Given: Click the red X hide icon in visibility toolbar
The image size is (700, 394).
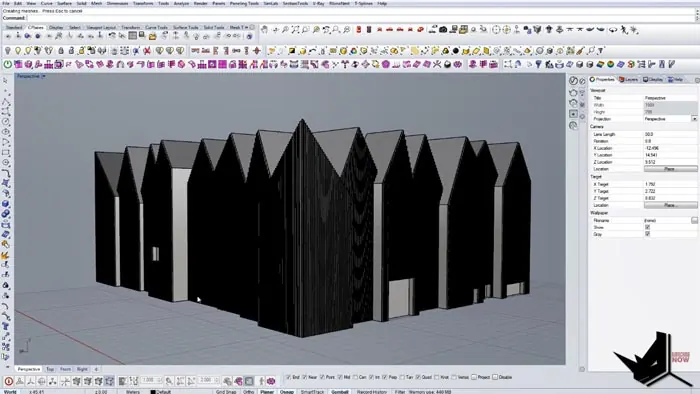Looking at the screenshot, I should [147, 51].
